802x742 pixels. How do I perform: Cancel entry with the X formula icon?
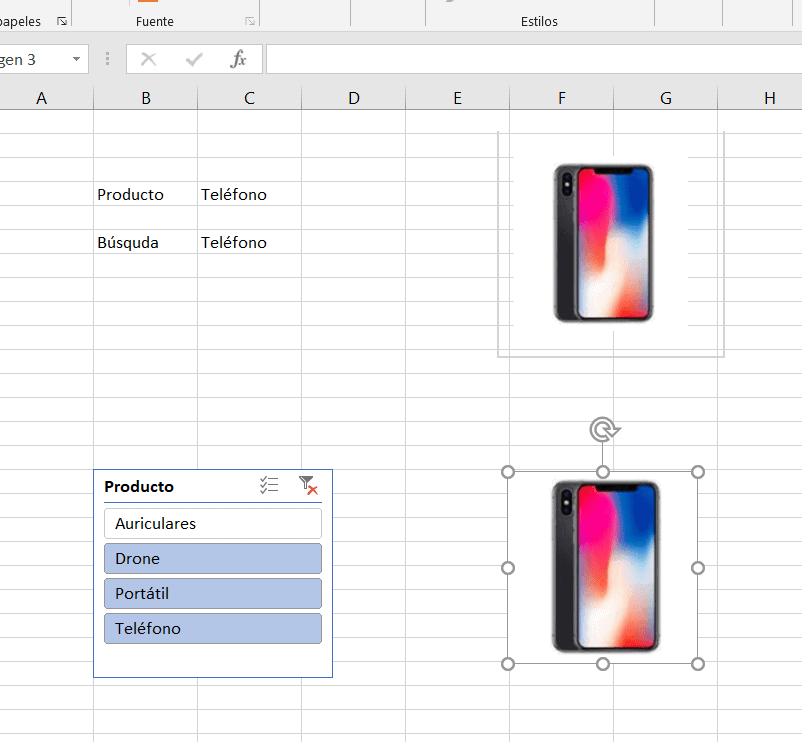pyautogui.click(x=148, y=59)
